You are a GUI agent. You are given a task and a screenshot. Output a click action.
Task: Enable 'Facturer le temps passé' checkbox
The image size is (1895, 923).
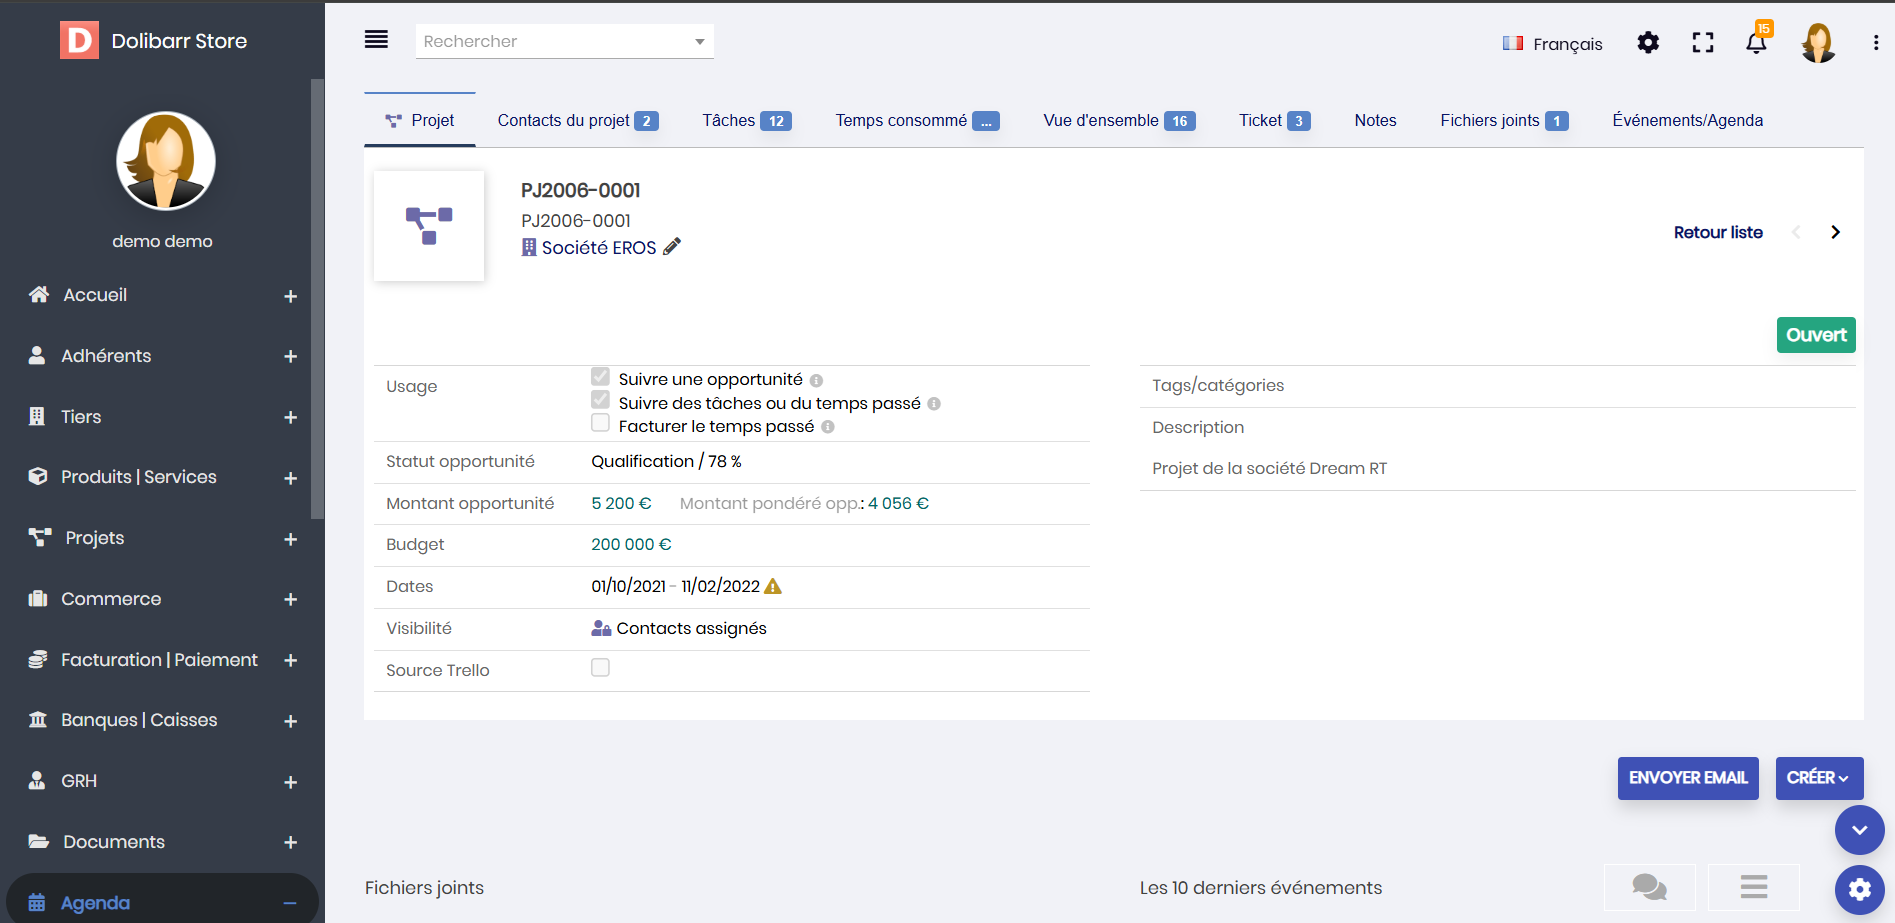point(600,423)
